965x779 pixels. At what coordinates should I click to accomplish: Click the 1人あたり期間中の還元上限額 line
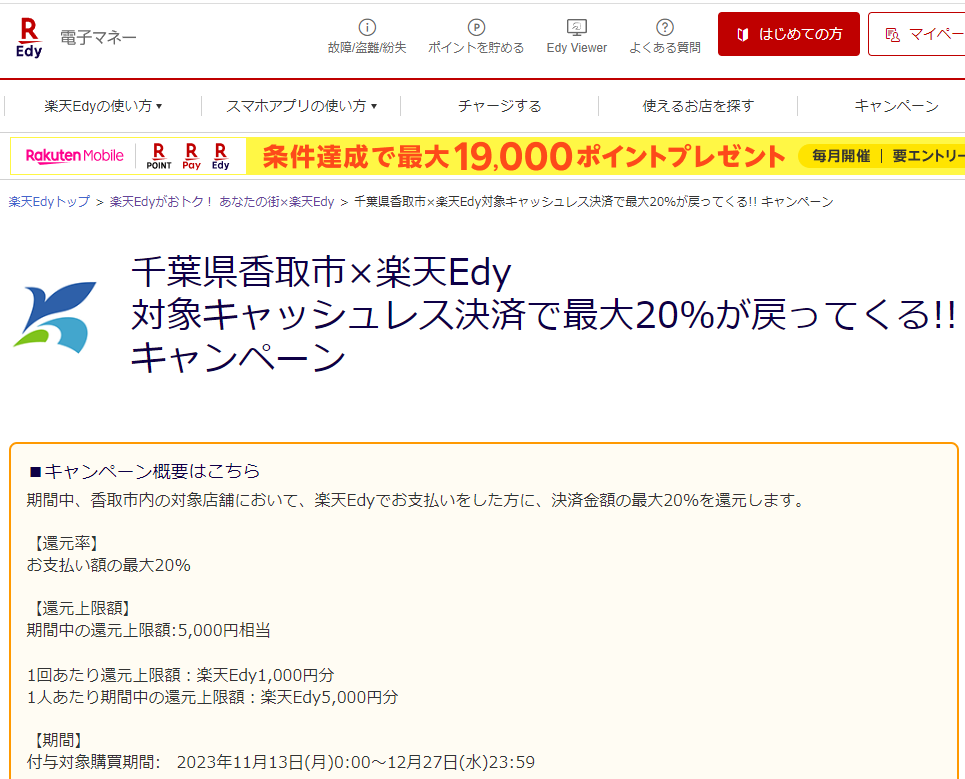click(x=212, y=697)
